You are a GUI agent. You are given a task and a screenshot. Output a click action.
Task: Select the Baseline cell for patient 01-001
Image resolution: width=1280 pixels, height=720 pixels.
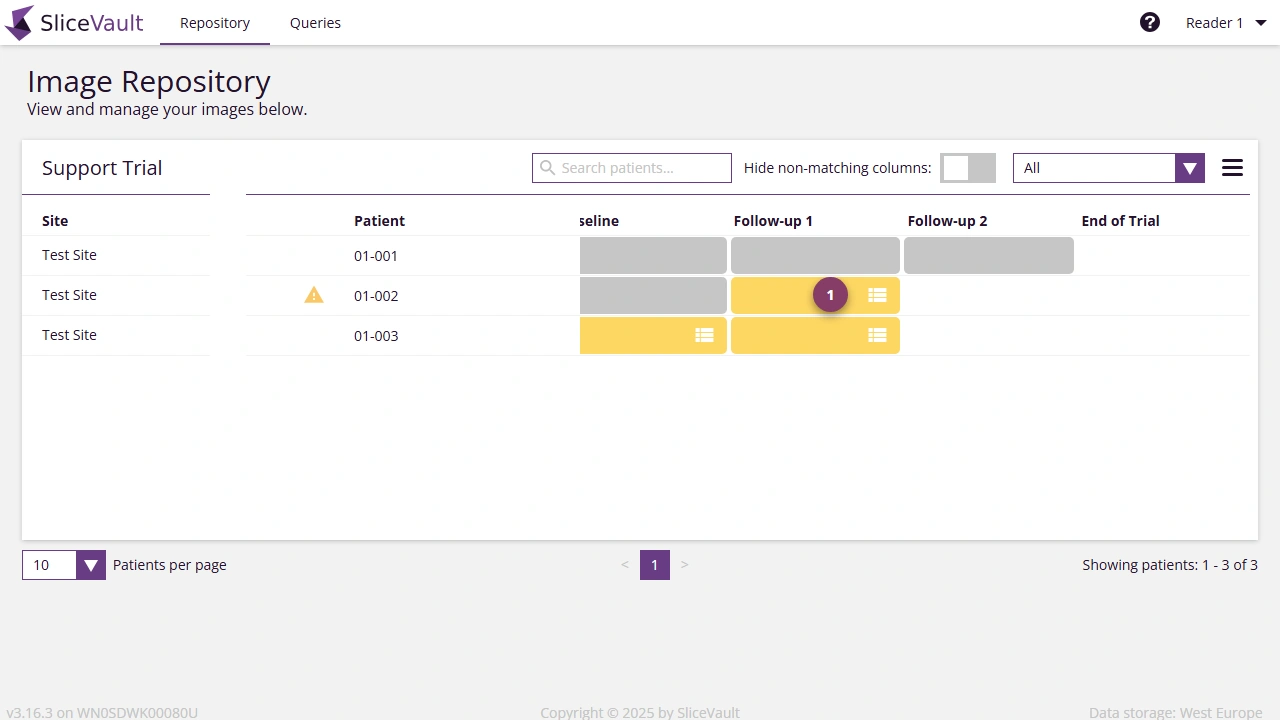tap(652, 255)
